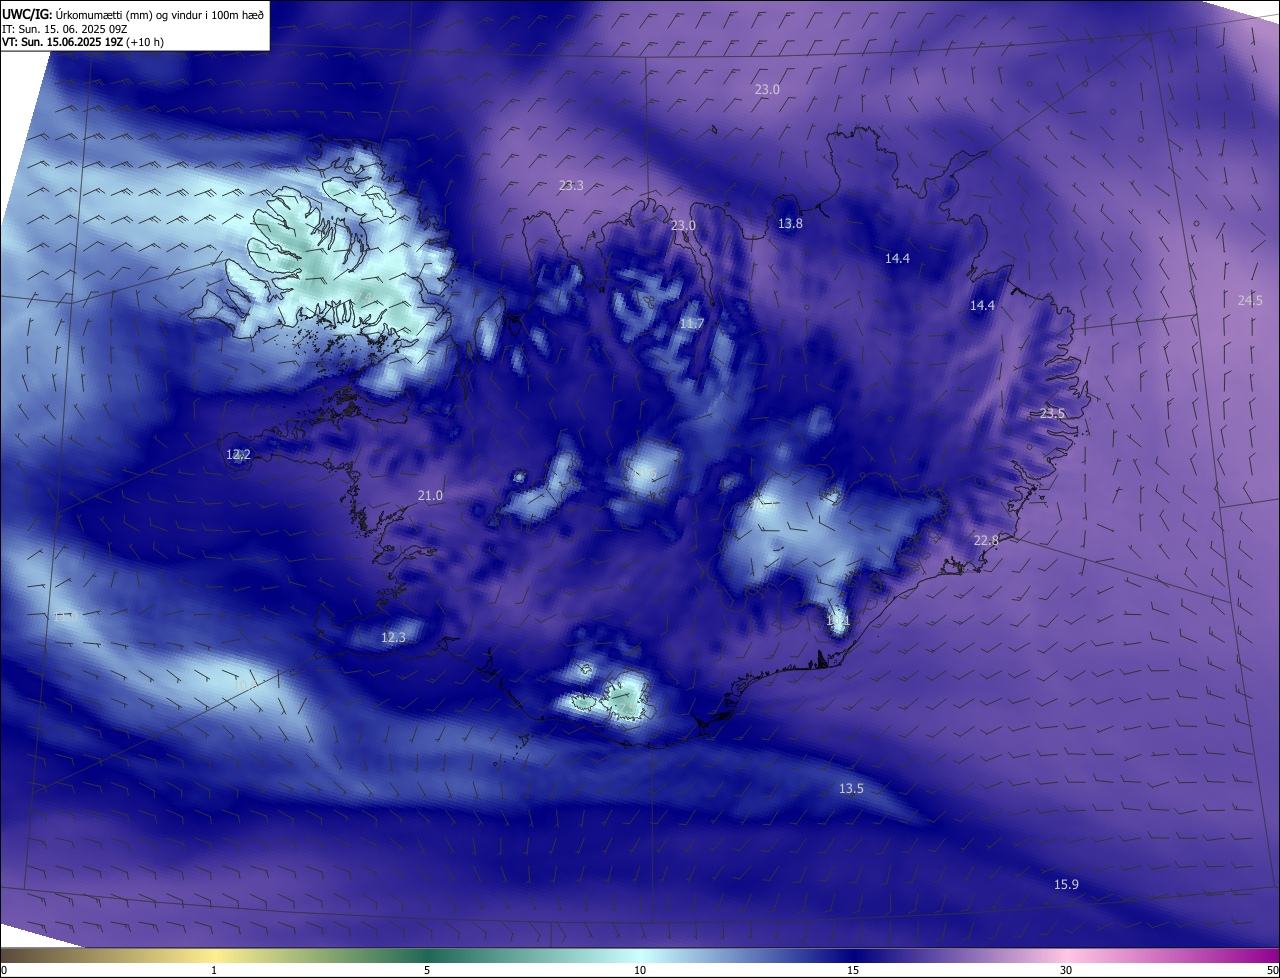Select the 15.9 value label

pos(1066,885)
